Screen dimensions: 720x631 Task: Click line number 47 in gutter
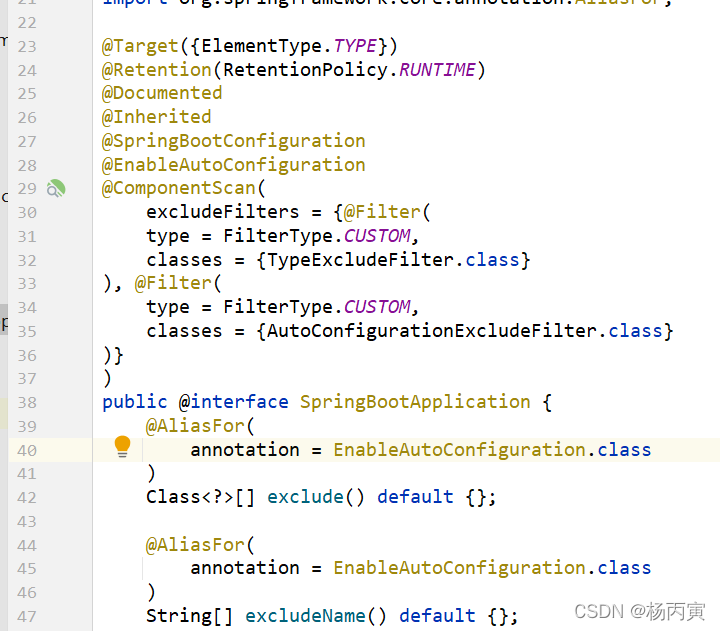pos(27,616)
